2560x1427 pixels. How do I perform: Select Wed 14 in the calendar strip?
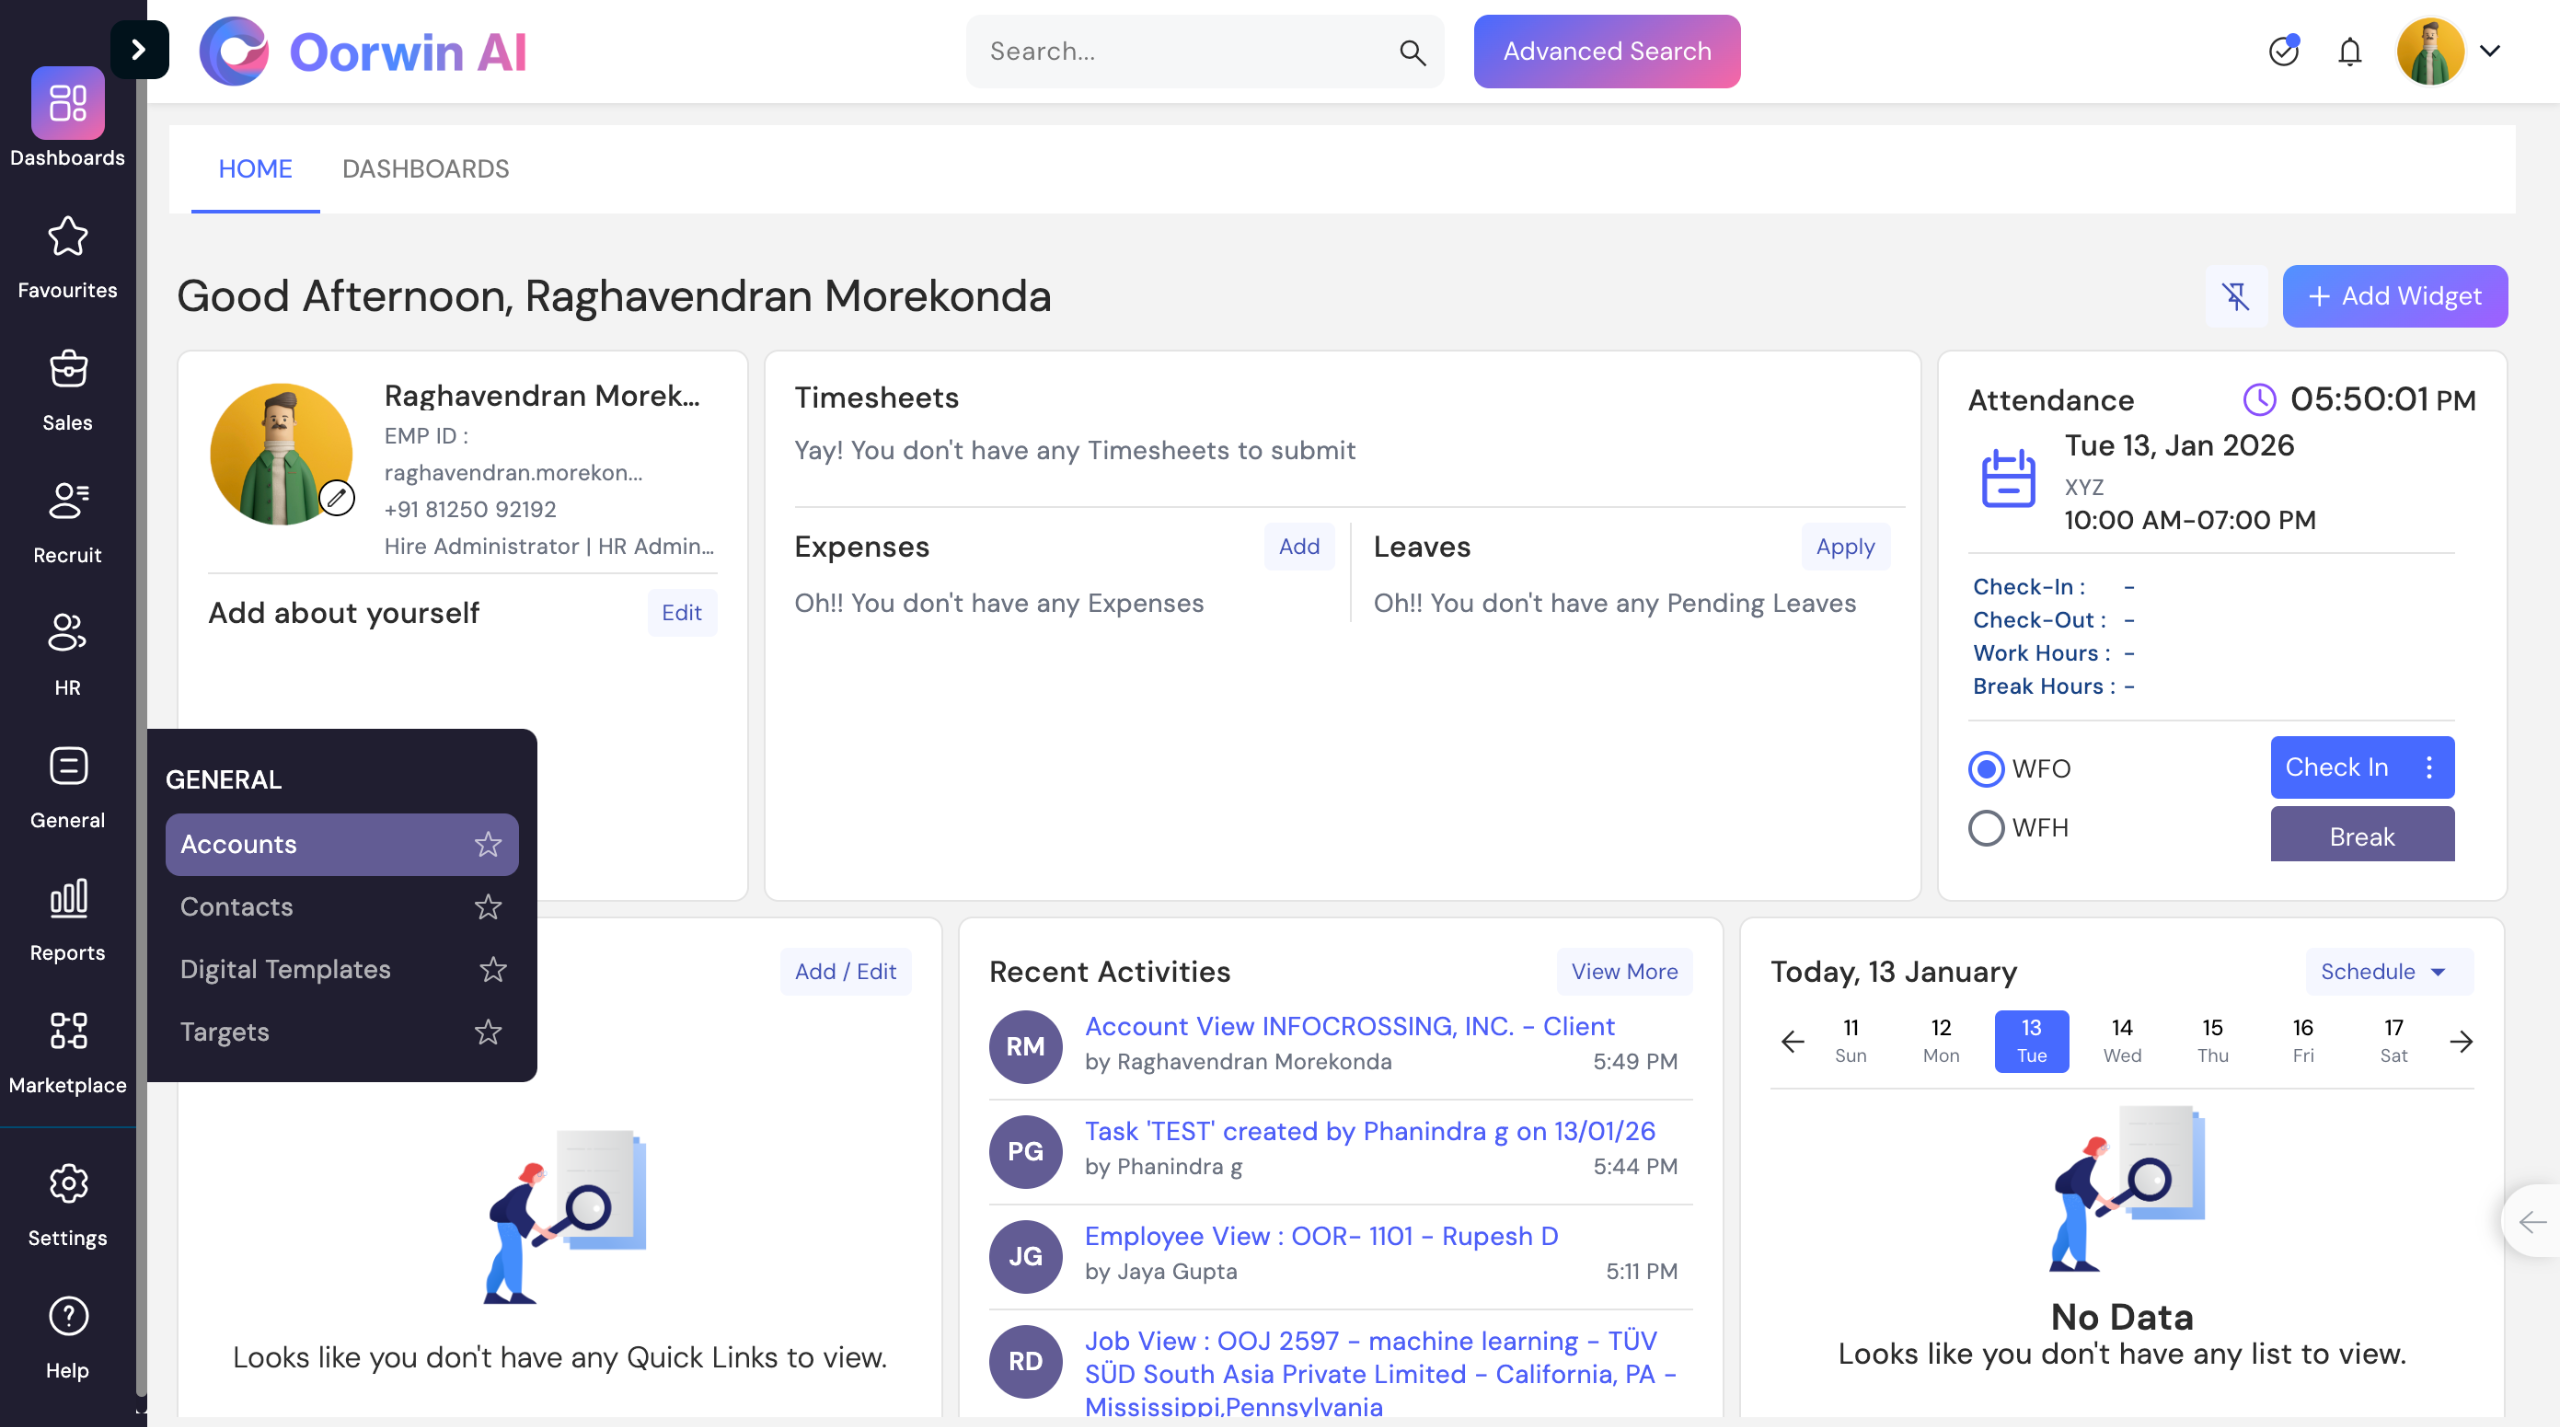click(2121, 1040)
